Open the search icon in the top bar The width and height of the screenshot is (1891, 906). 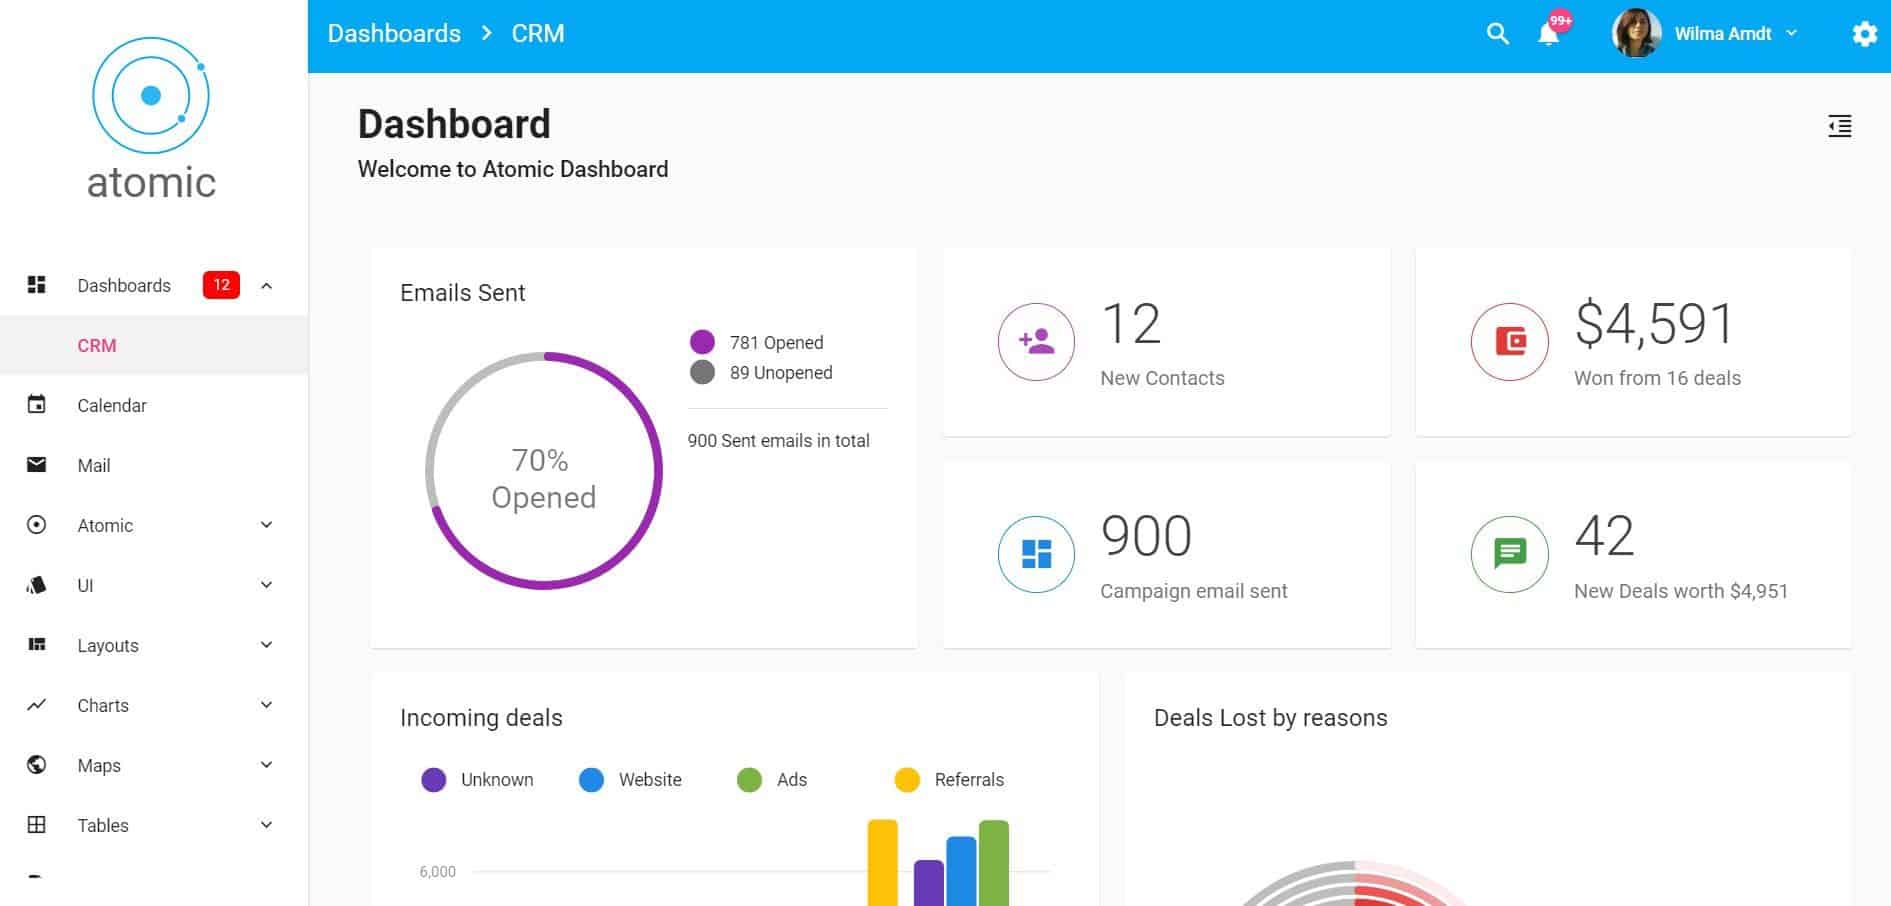coord(1497,33)
